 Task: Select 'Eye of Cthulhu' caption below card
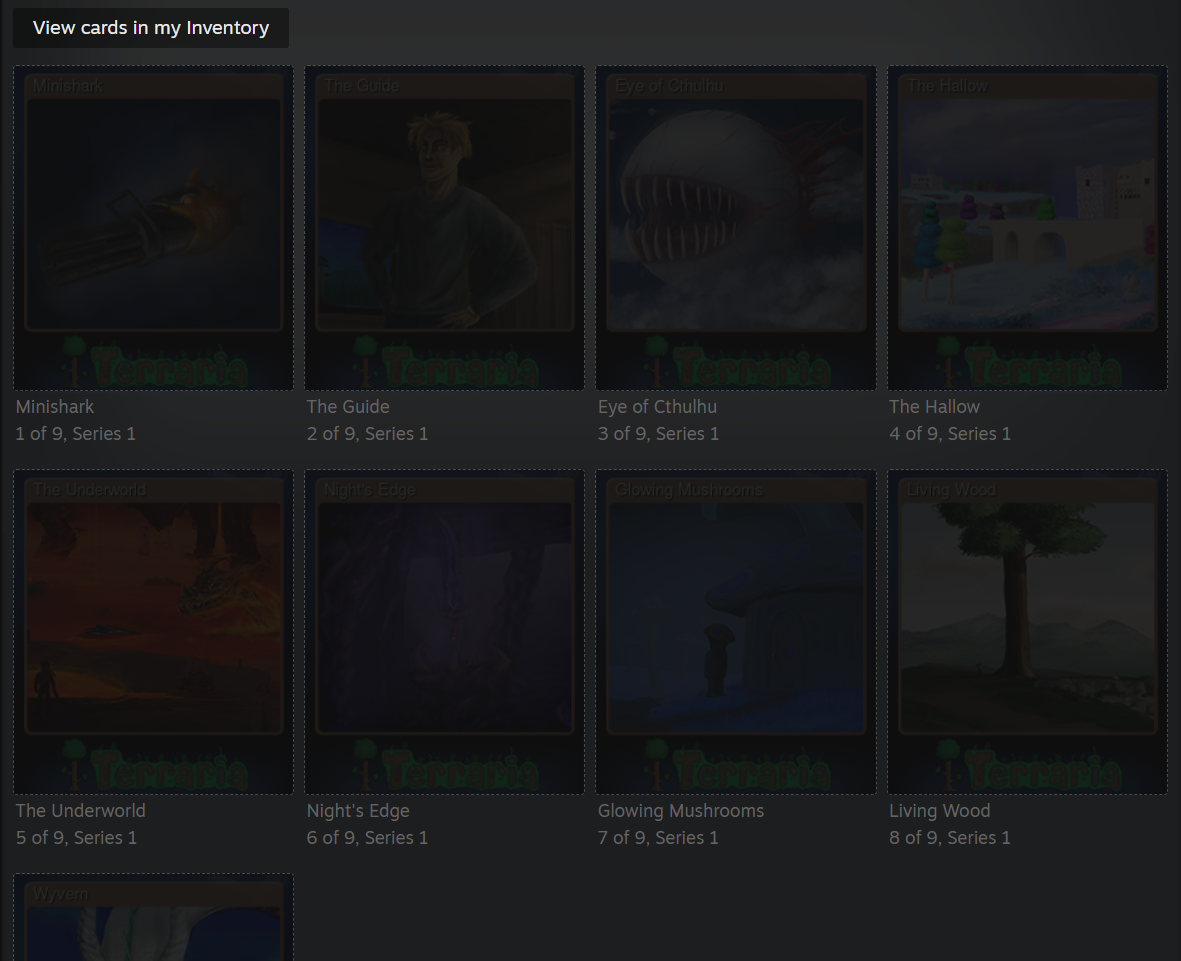coord(658,407)
